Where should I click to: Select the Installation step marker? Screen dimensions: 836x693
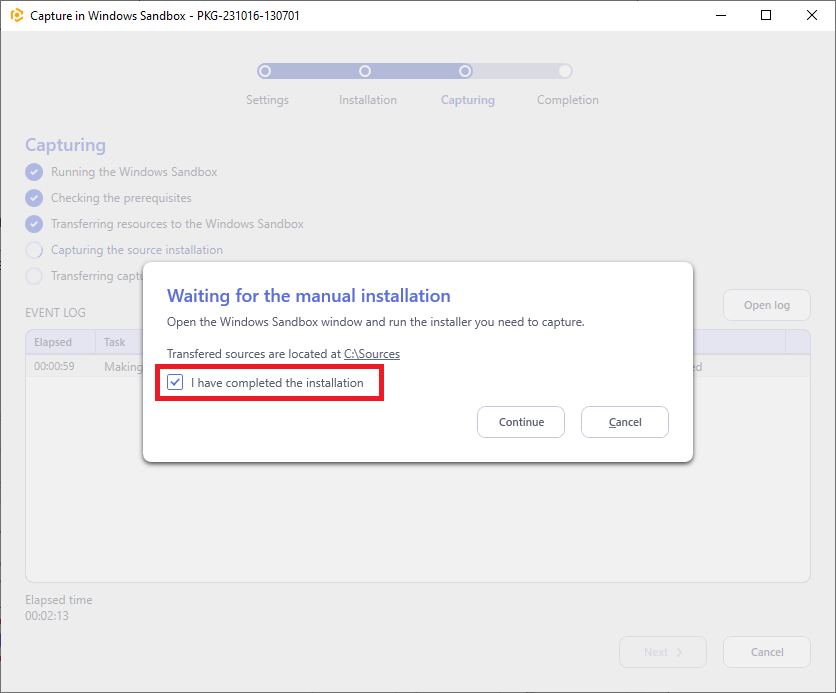365,71
